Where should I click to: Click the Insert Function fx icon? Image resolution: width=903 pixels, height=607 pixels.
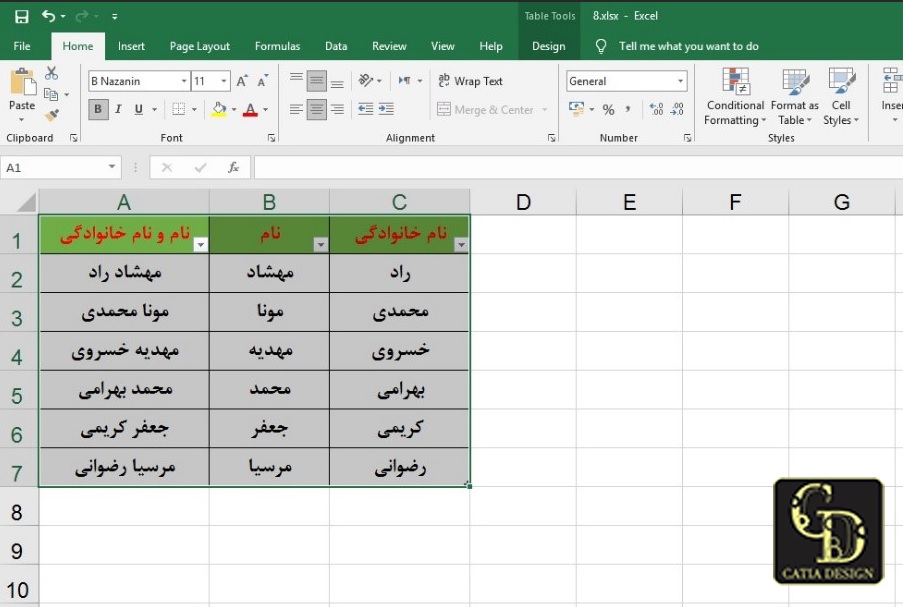[233, 168]
